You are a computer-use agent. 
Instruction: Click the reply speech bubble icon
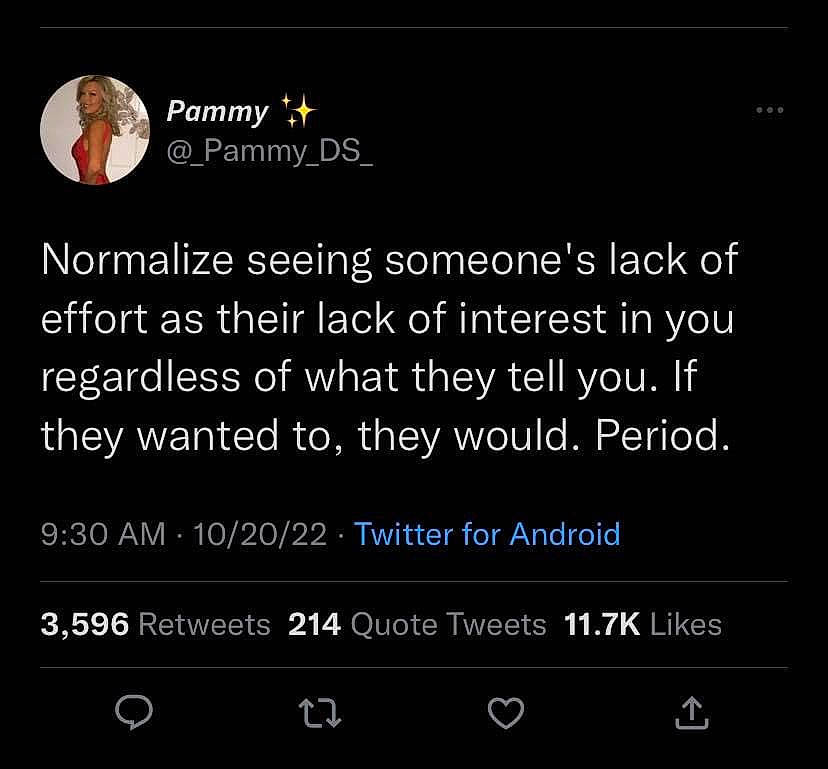click(x=133, y=712)
